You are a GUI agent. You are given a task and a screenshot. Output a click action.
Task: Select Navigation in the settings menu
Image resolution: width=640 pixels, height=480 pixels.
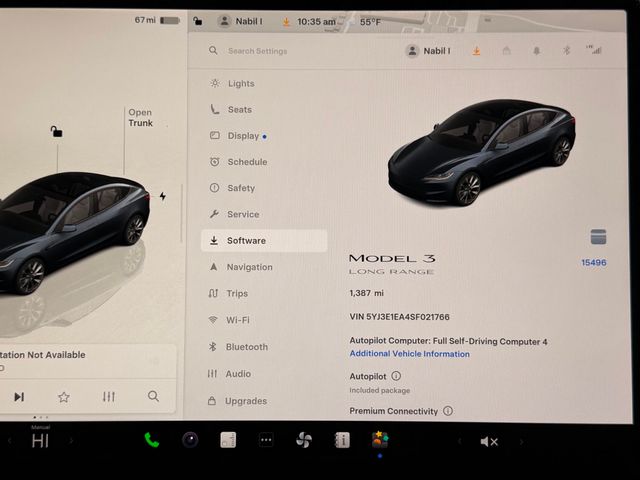click(249, 267)
